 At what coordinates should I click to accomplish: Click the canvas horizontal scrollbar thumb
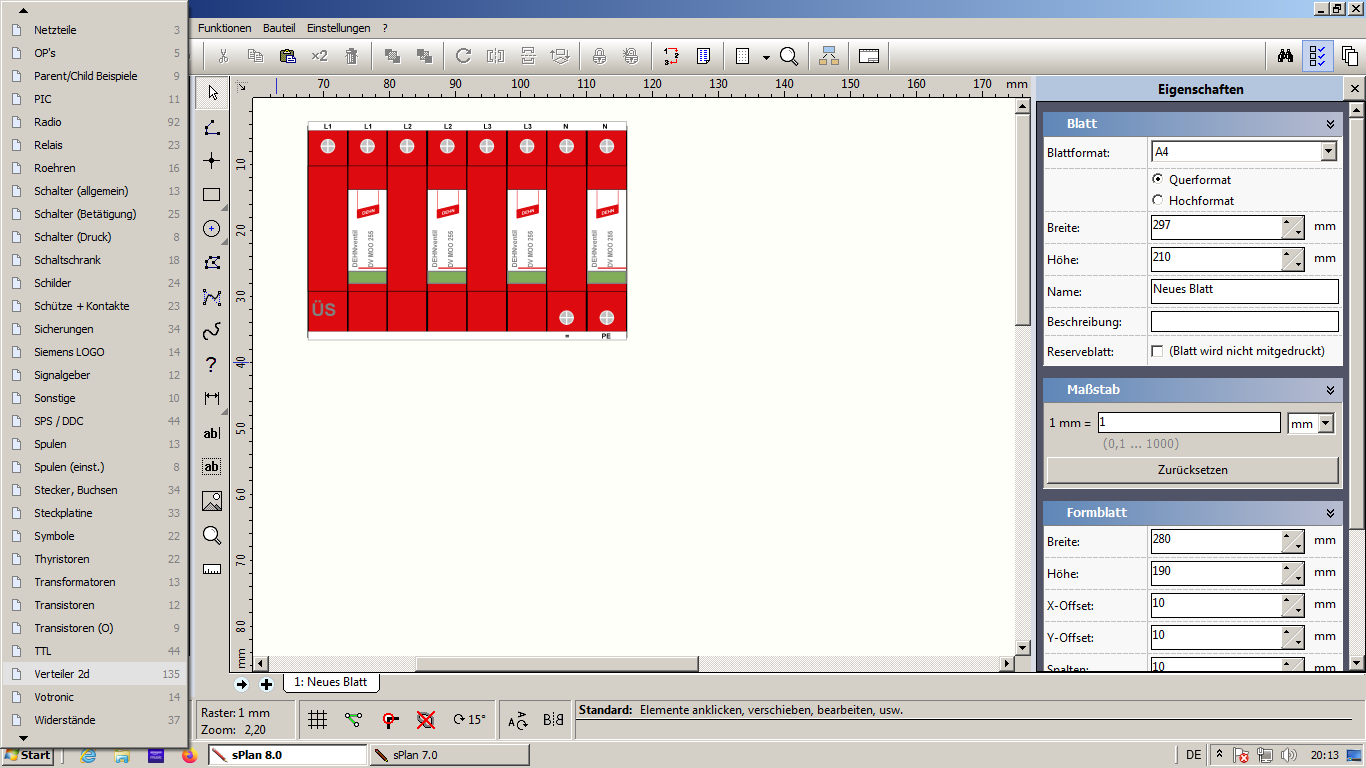557,663
